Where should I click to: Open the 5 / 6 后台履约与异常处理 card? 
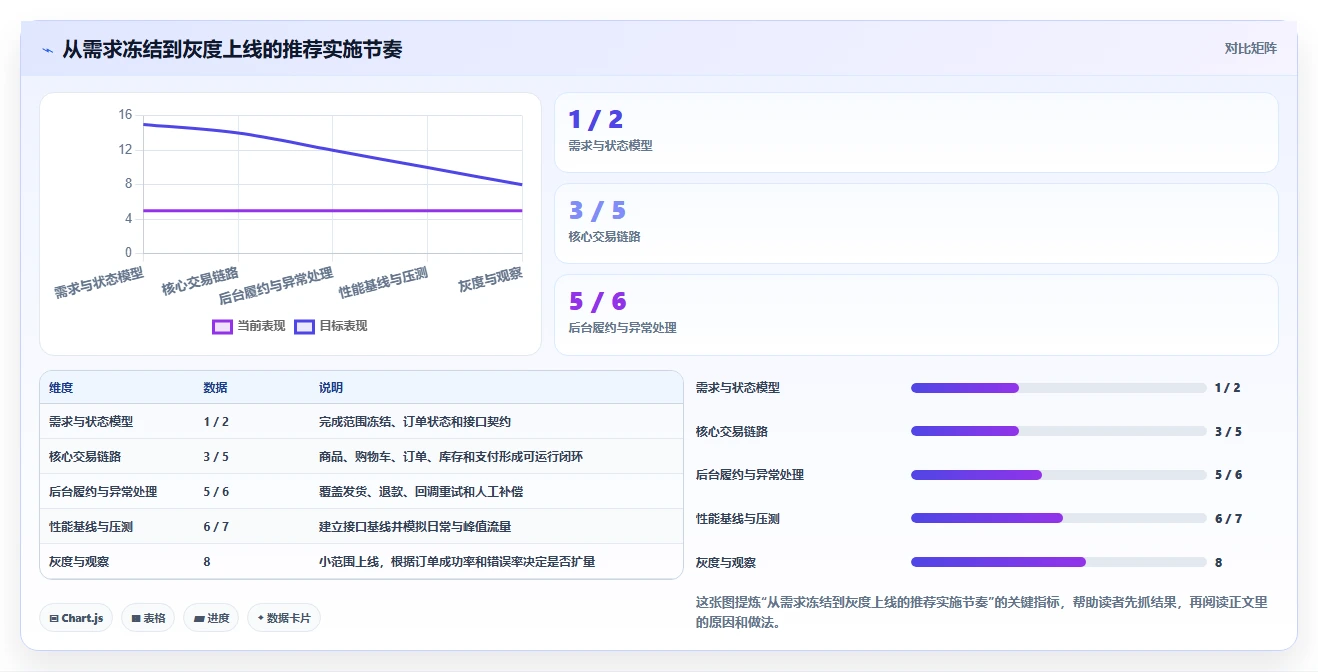916,314
